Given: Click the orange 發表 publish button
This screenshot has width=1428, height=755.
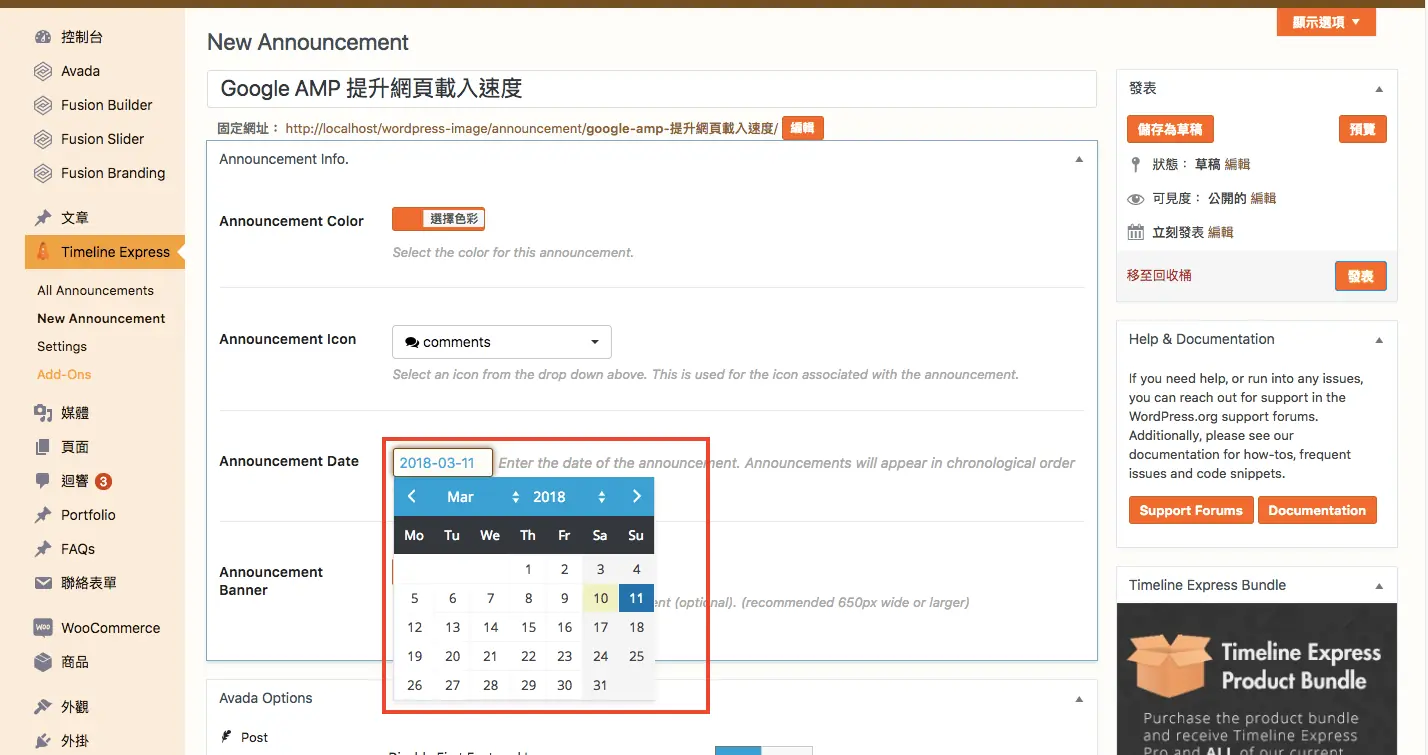Looking at the screenshot, I should (x=1360, y=276).
